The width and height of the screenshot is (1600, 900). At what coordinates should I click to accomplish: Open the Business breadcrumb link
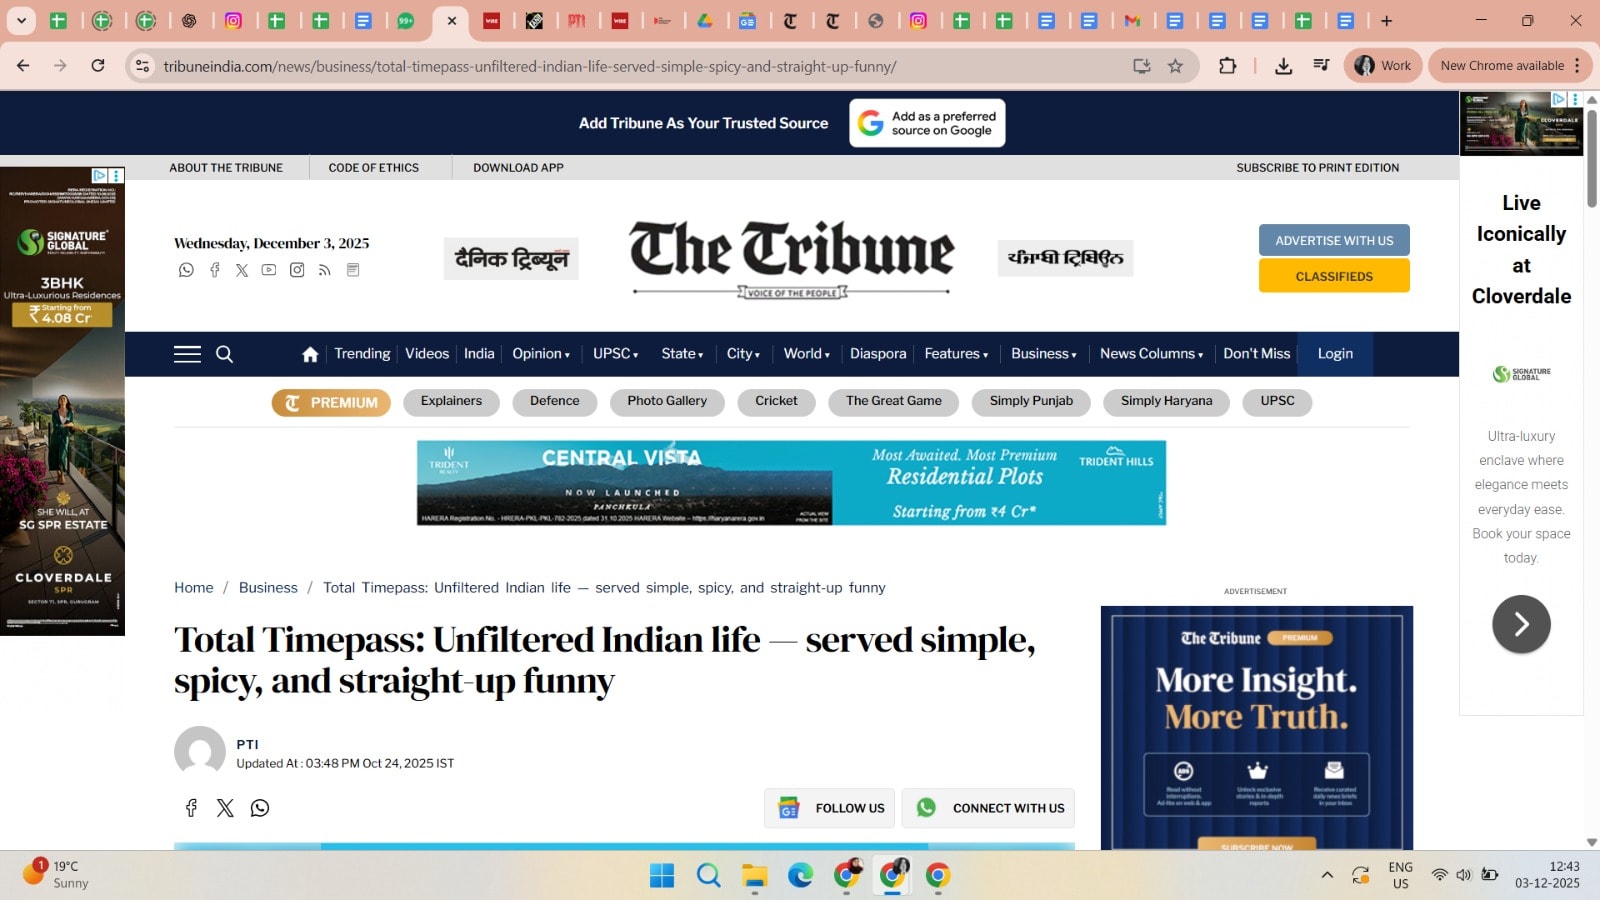(x=268, y=587)
